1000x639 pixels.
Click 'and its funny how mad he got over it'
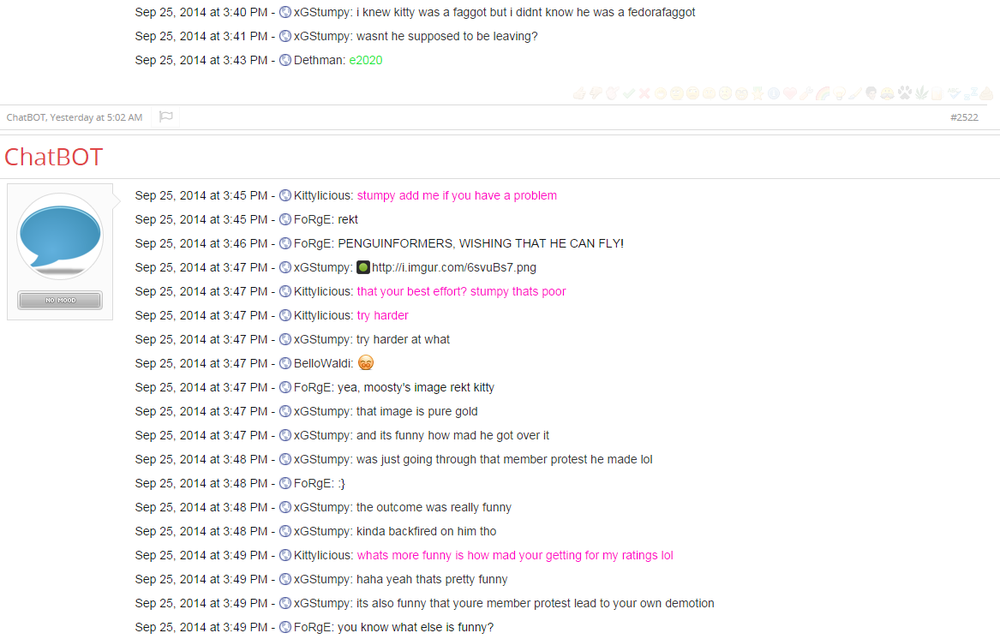point(452,436)
